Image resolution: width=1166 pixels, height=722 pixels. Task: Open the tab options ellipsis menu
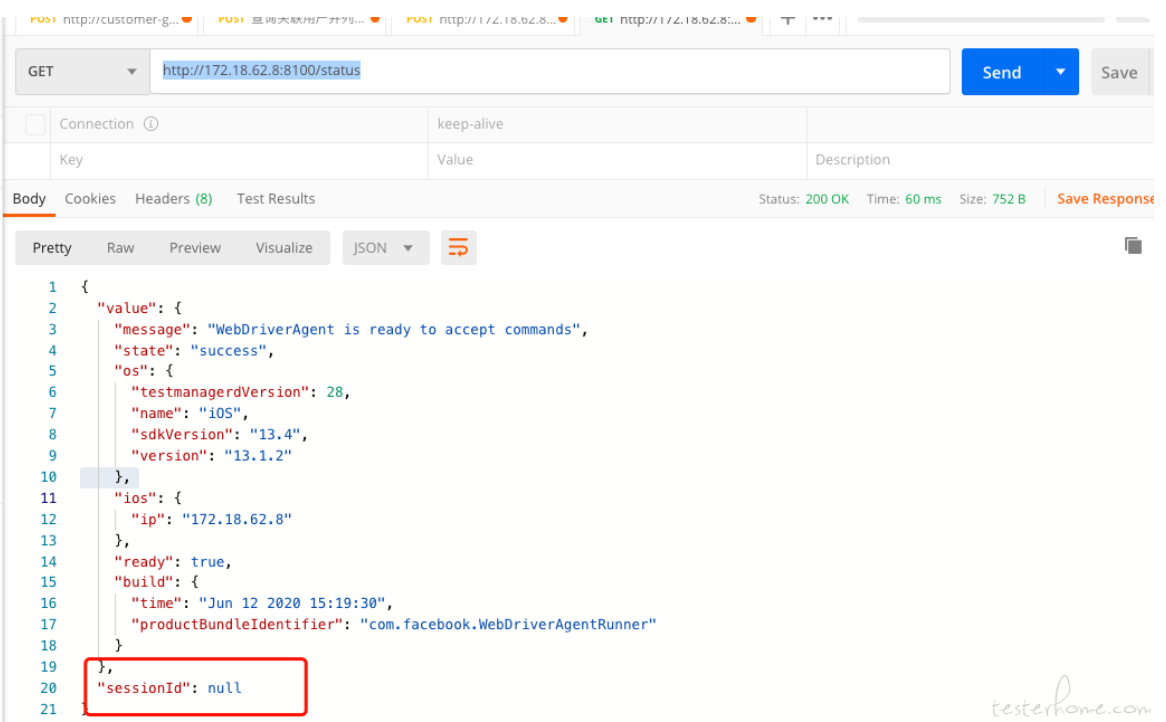822,19
